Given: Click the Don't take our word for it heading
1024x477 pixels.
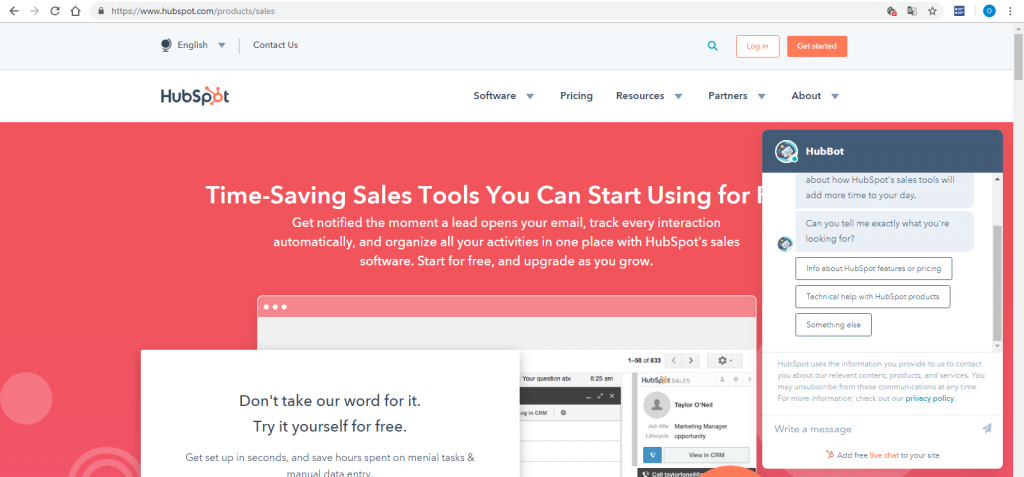Looking at the screenshot, I should 330,401.
